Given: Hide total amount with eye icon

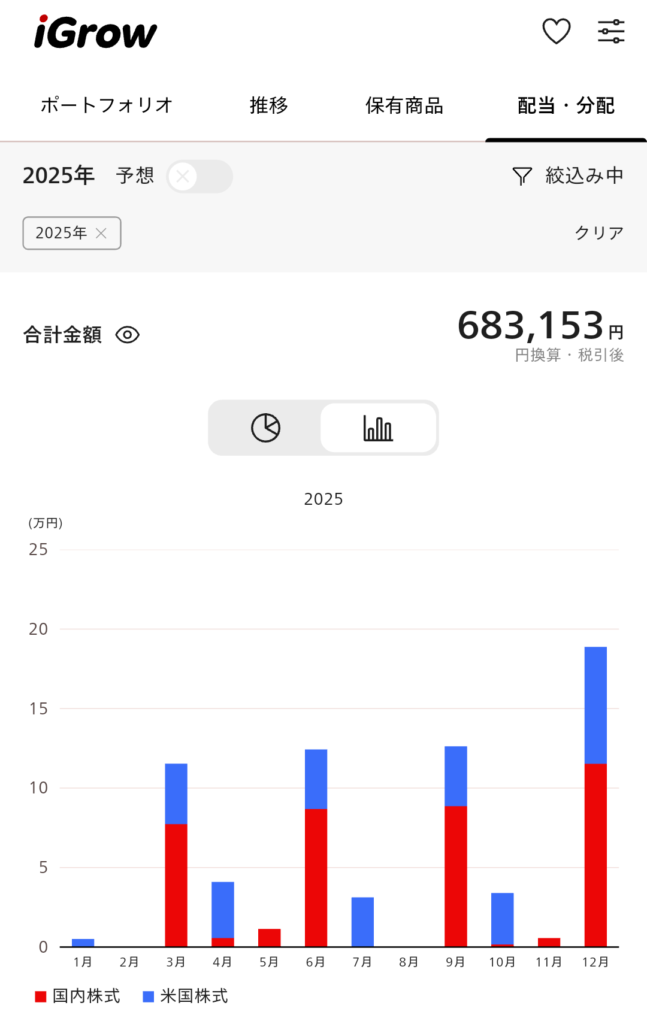Looking at the screenshot, I should 127,335.
